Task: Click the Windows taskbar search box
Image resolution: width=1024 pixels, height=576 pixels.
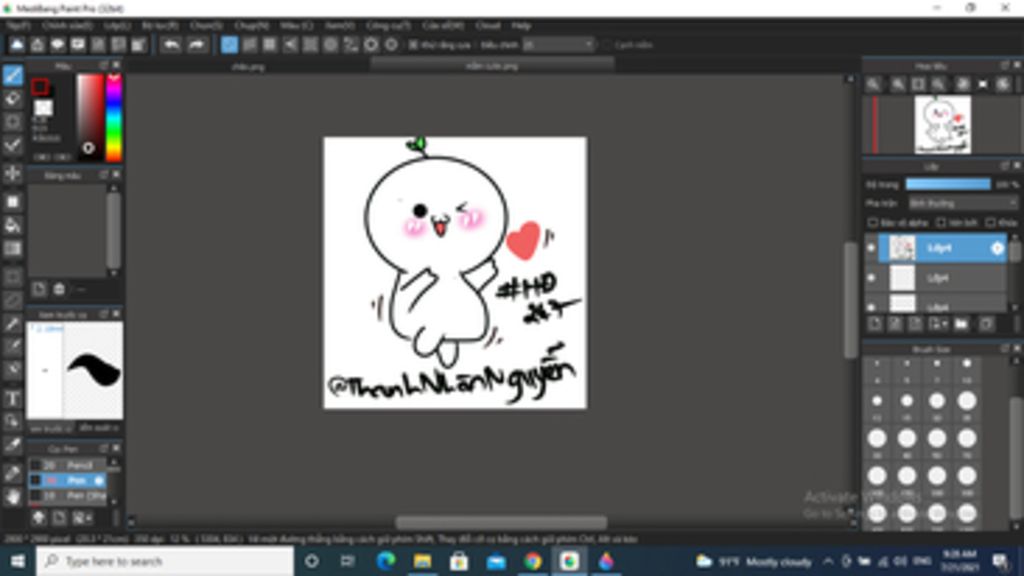Action: coord(165,562)
